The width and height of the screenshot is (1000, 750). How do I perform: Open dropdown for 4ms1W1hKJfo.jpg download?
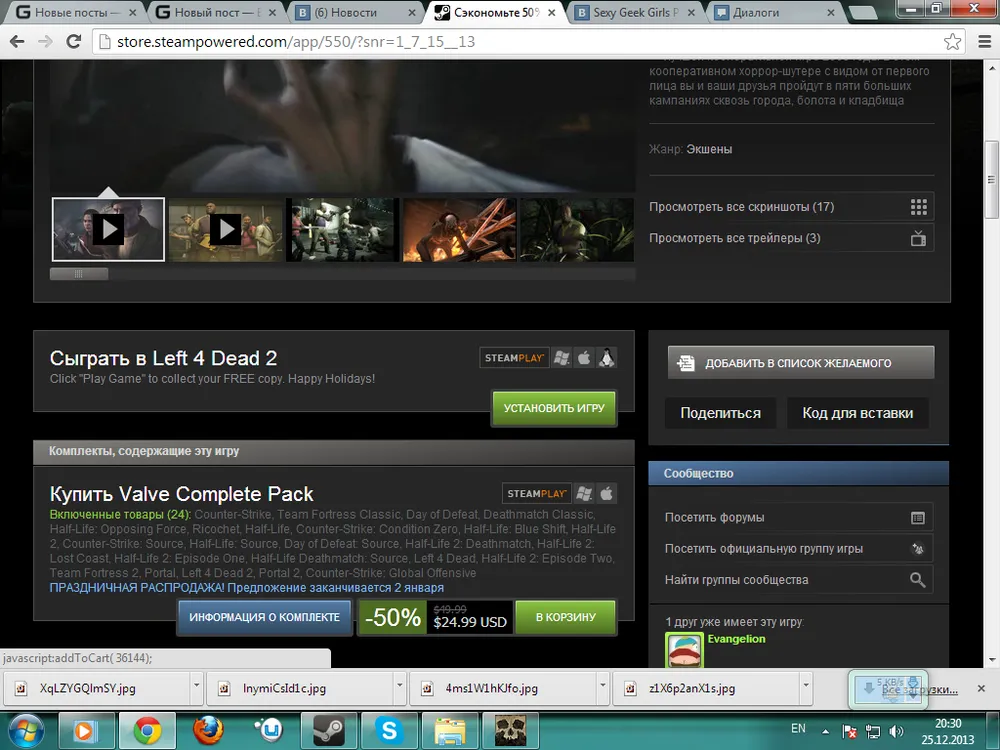602,686
